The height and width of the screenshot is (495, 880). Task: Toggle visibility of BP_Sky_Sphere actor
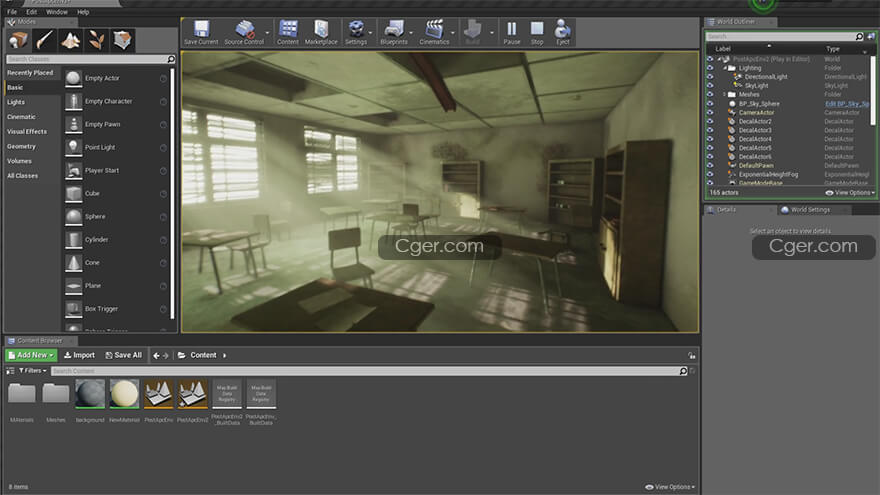[710, 104]
